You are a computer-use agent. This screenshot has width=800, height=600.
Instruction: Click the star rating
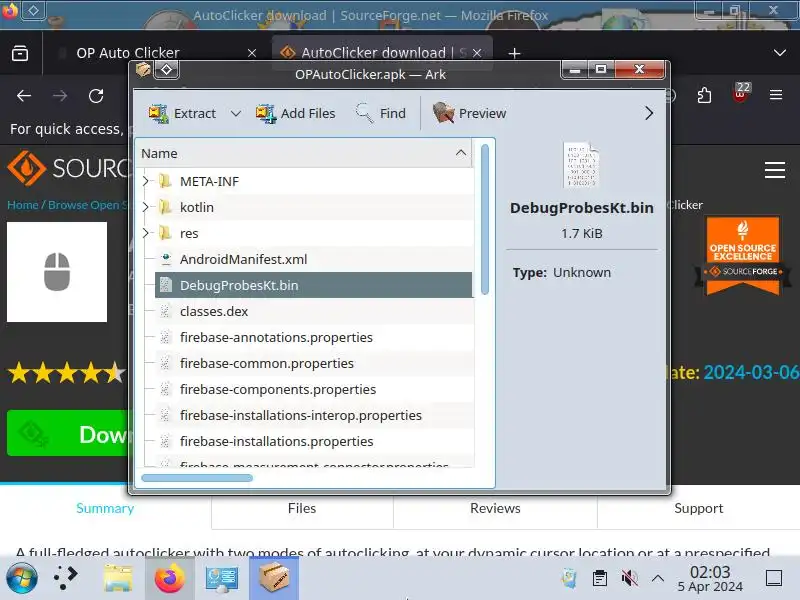coord(66,373)
